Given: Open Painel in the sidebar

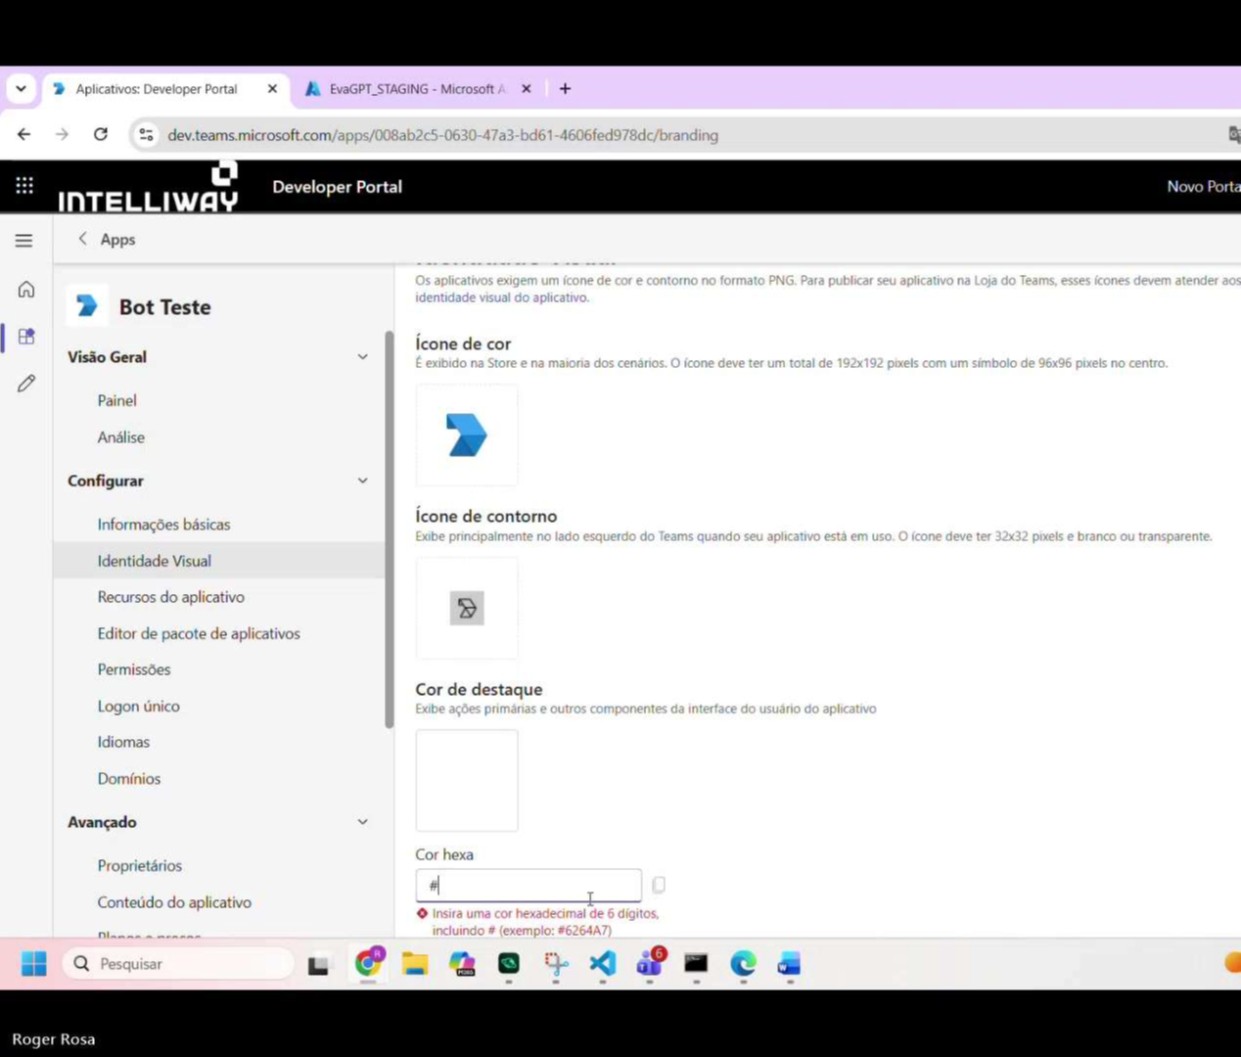Looking at the screenshot, I should tap(117, 400).
